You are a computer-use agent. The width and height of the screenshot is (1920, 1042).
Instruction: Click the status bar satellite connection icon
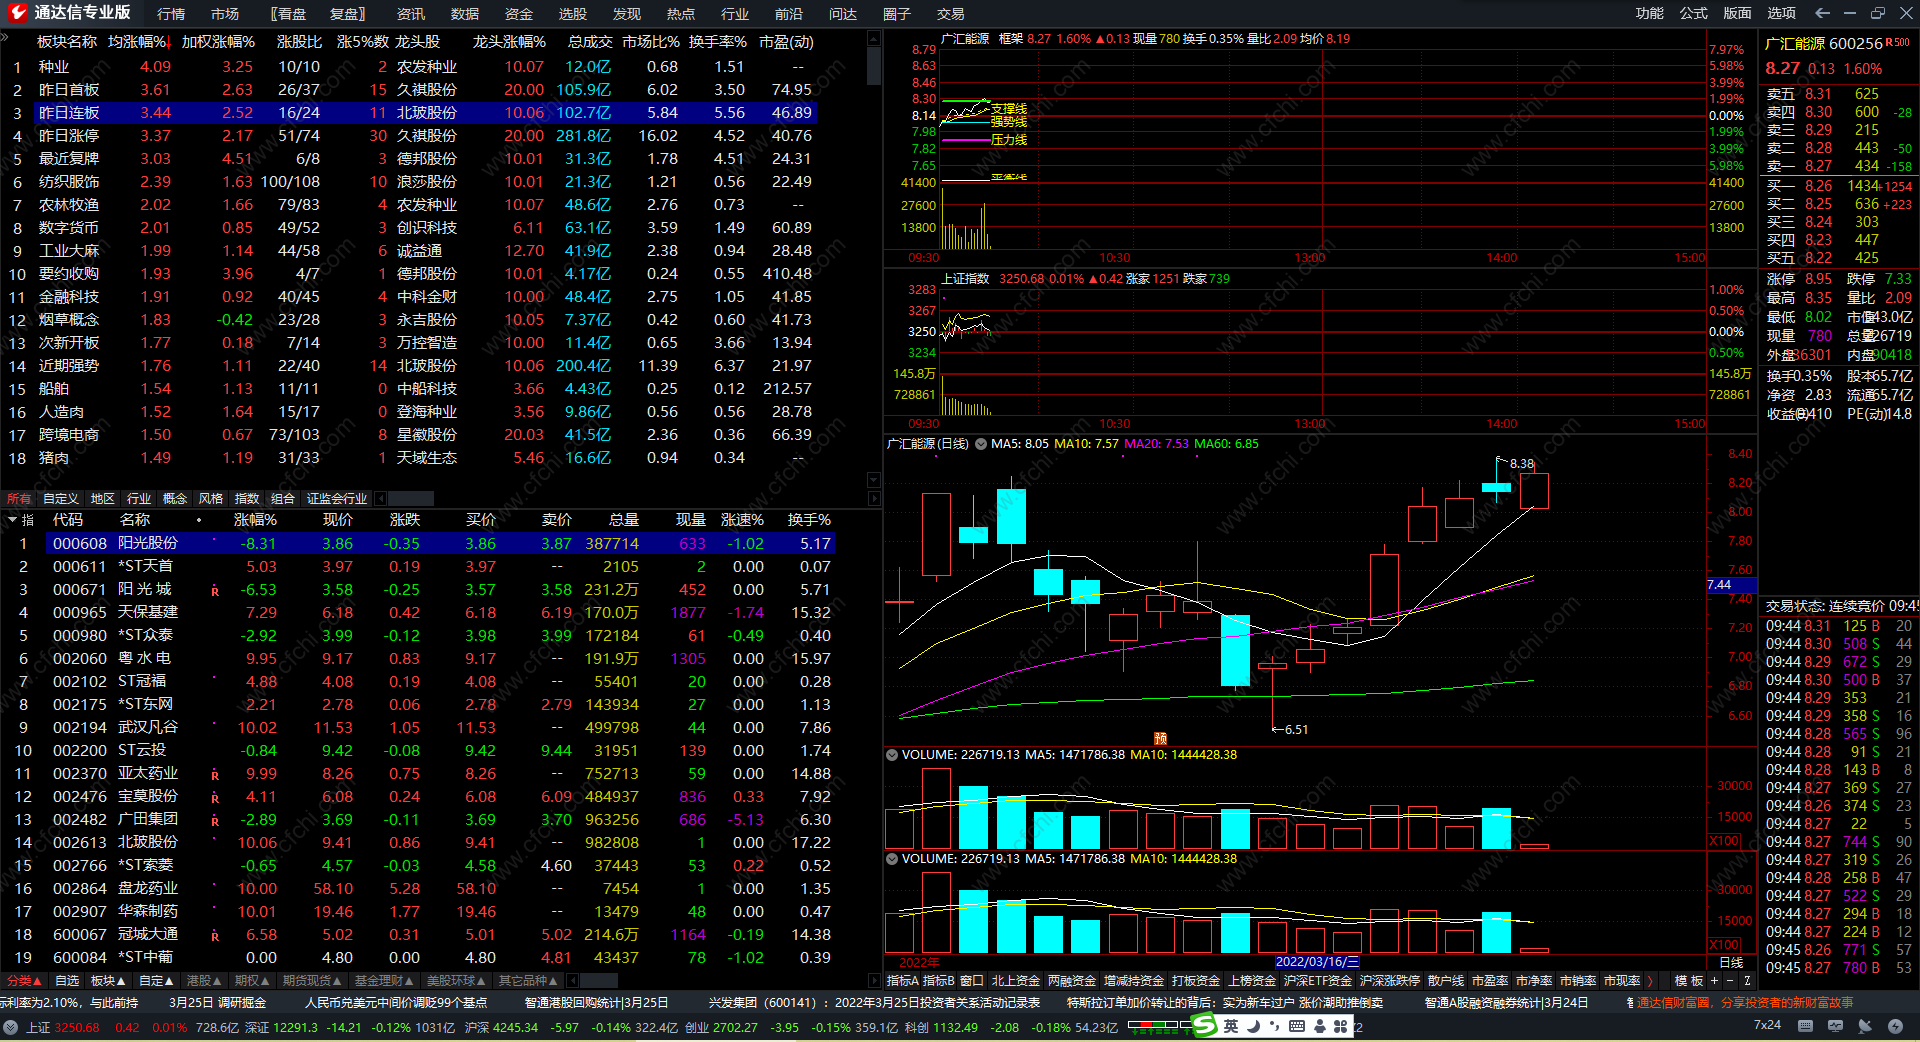tap(1865, 1026)
